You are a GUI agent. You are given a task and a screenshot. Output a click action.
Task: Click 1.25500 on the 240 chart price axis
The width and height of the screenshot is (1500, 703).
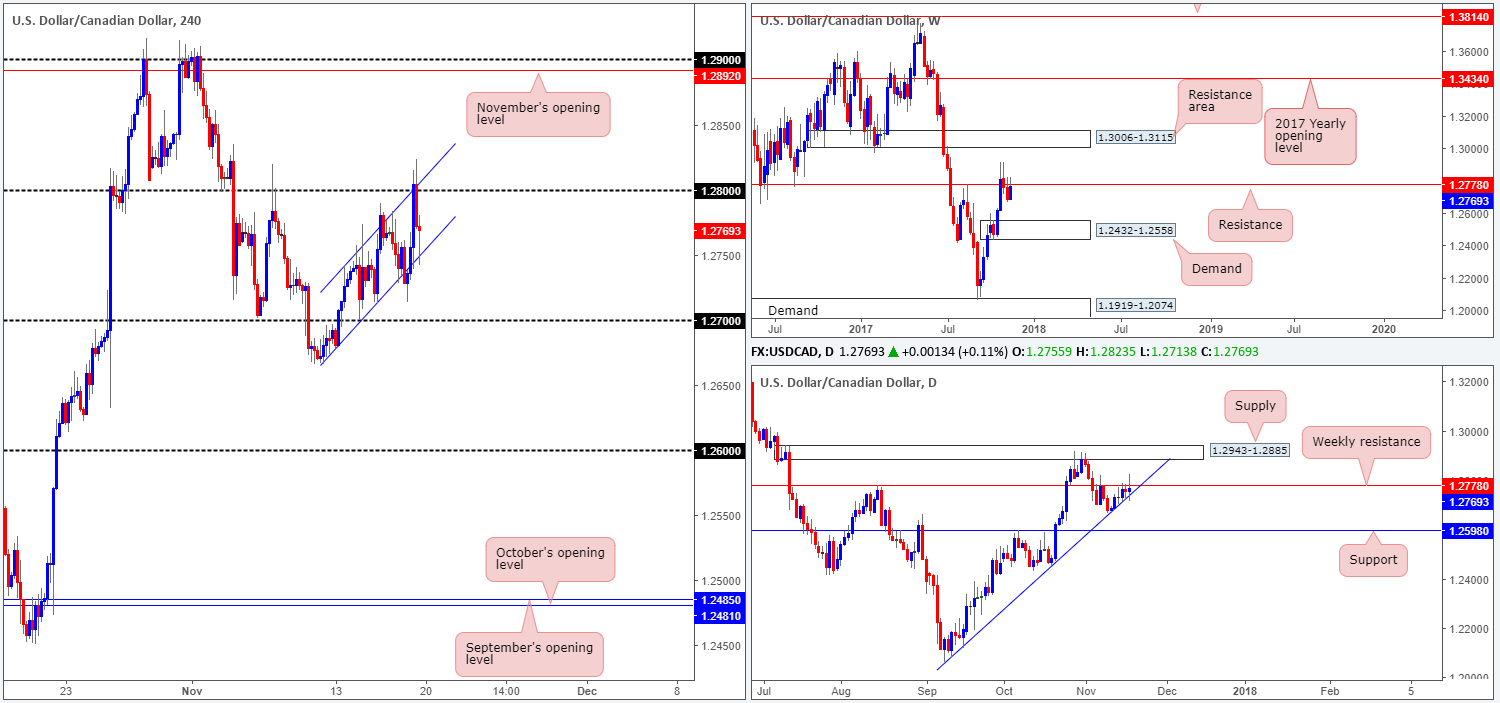point(719,516)
